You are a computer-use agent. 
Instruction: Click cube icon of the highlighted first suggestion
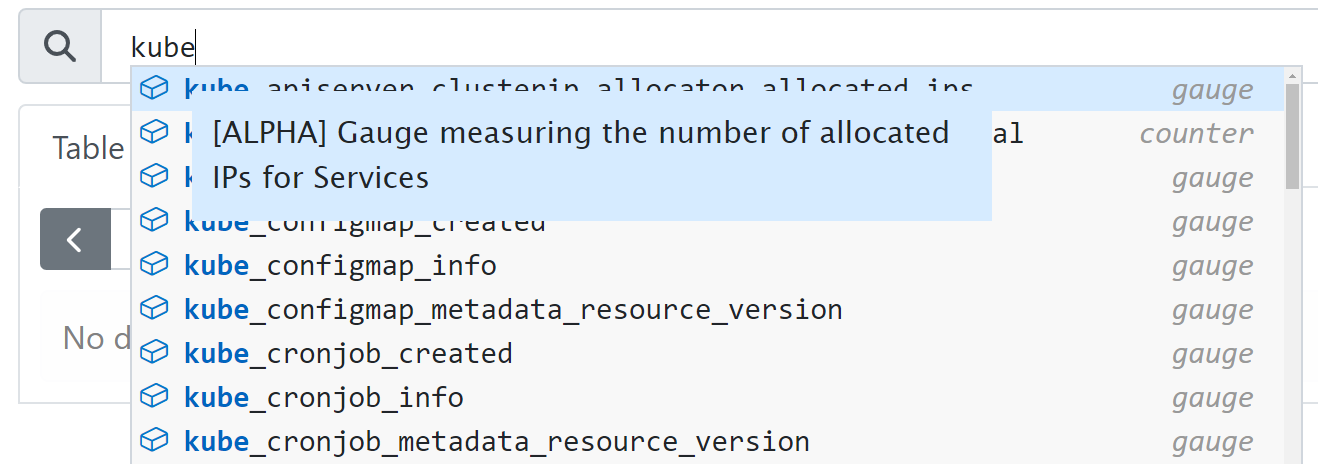(153, 89)
